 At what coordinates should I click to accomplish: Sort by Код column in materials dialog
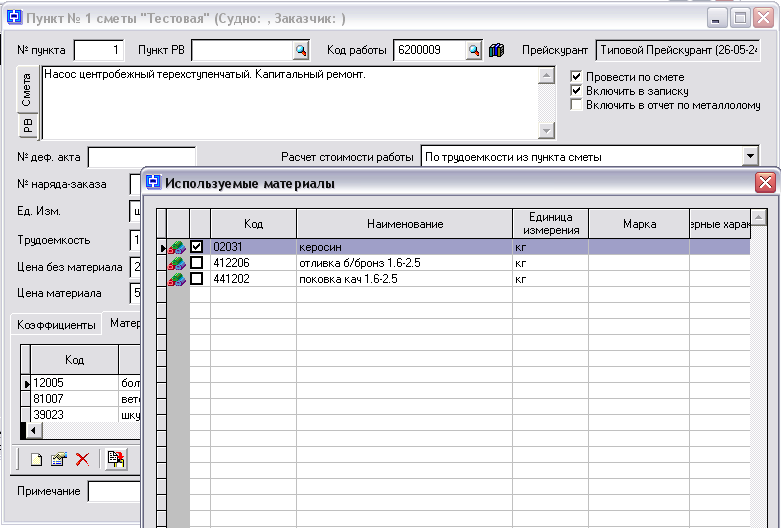254,224
